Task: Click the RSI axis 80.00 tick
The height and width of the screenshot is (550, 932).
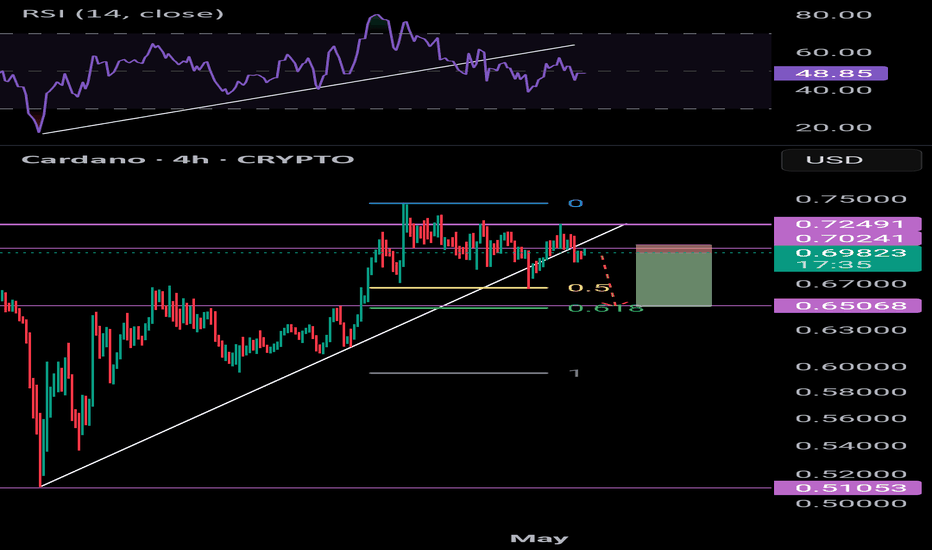Action: pyautogui.click(x=833, y=14)
